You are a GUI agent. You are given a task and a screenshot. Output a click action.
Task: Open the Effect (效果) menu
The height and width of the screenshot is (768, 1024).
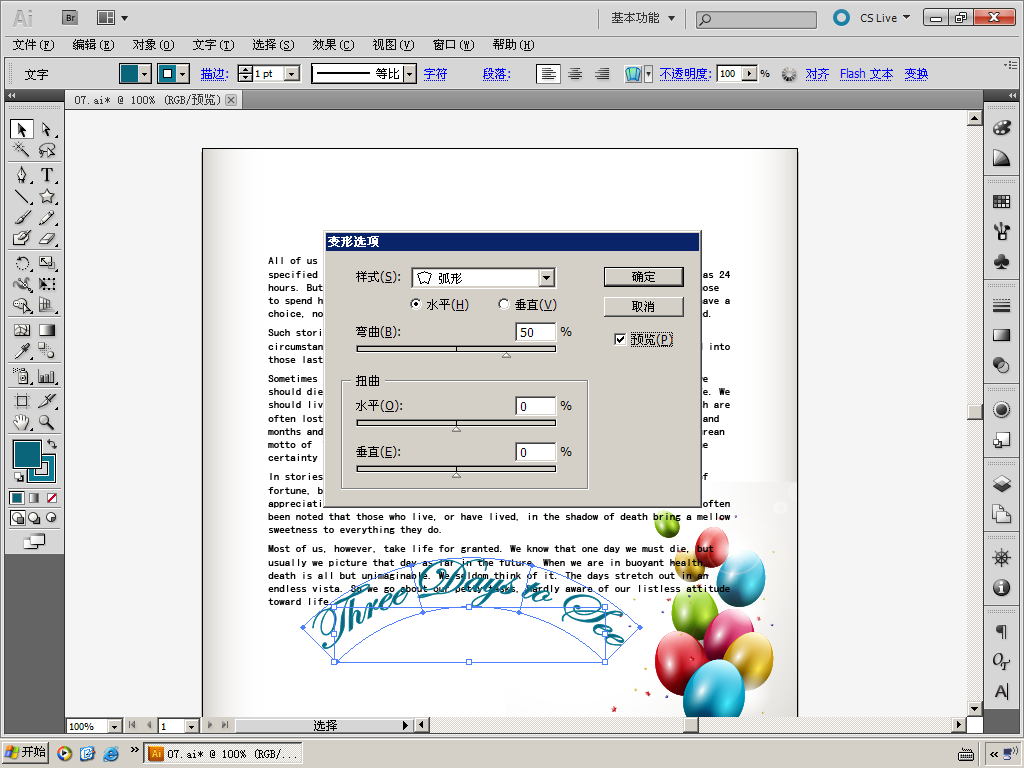tap(333, 45)
